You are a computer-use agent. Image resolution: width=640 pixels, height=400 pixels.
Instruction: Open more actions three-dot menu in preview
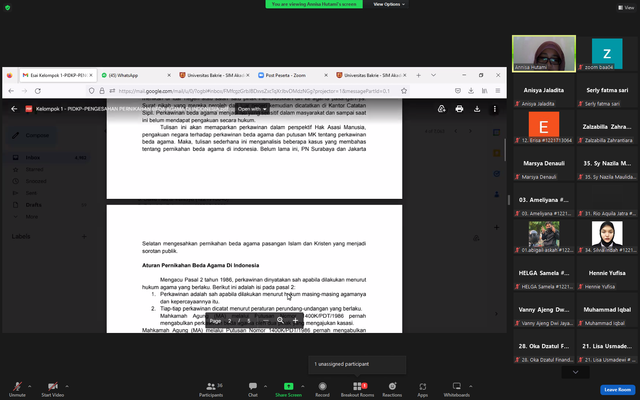pyautogui.click(x=494, y=109)
